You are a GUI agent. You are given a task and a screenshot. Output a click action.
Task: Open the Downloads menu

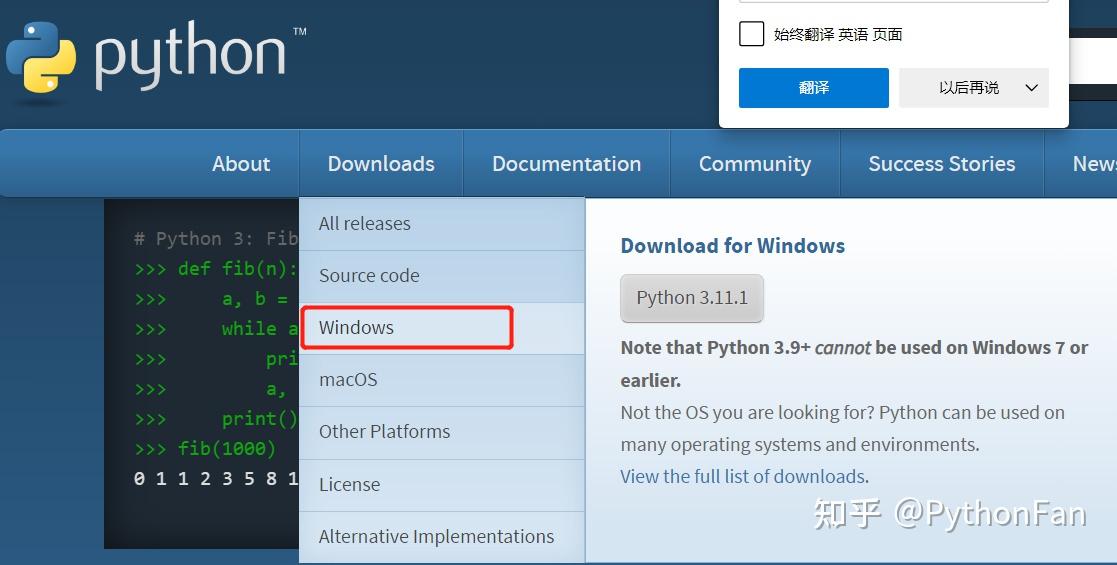[381, 164]
